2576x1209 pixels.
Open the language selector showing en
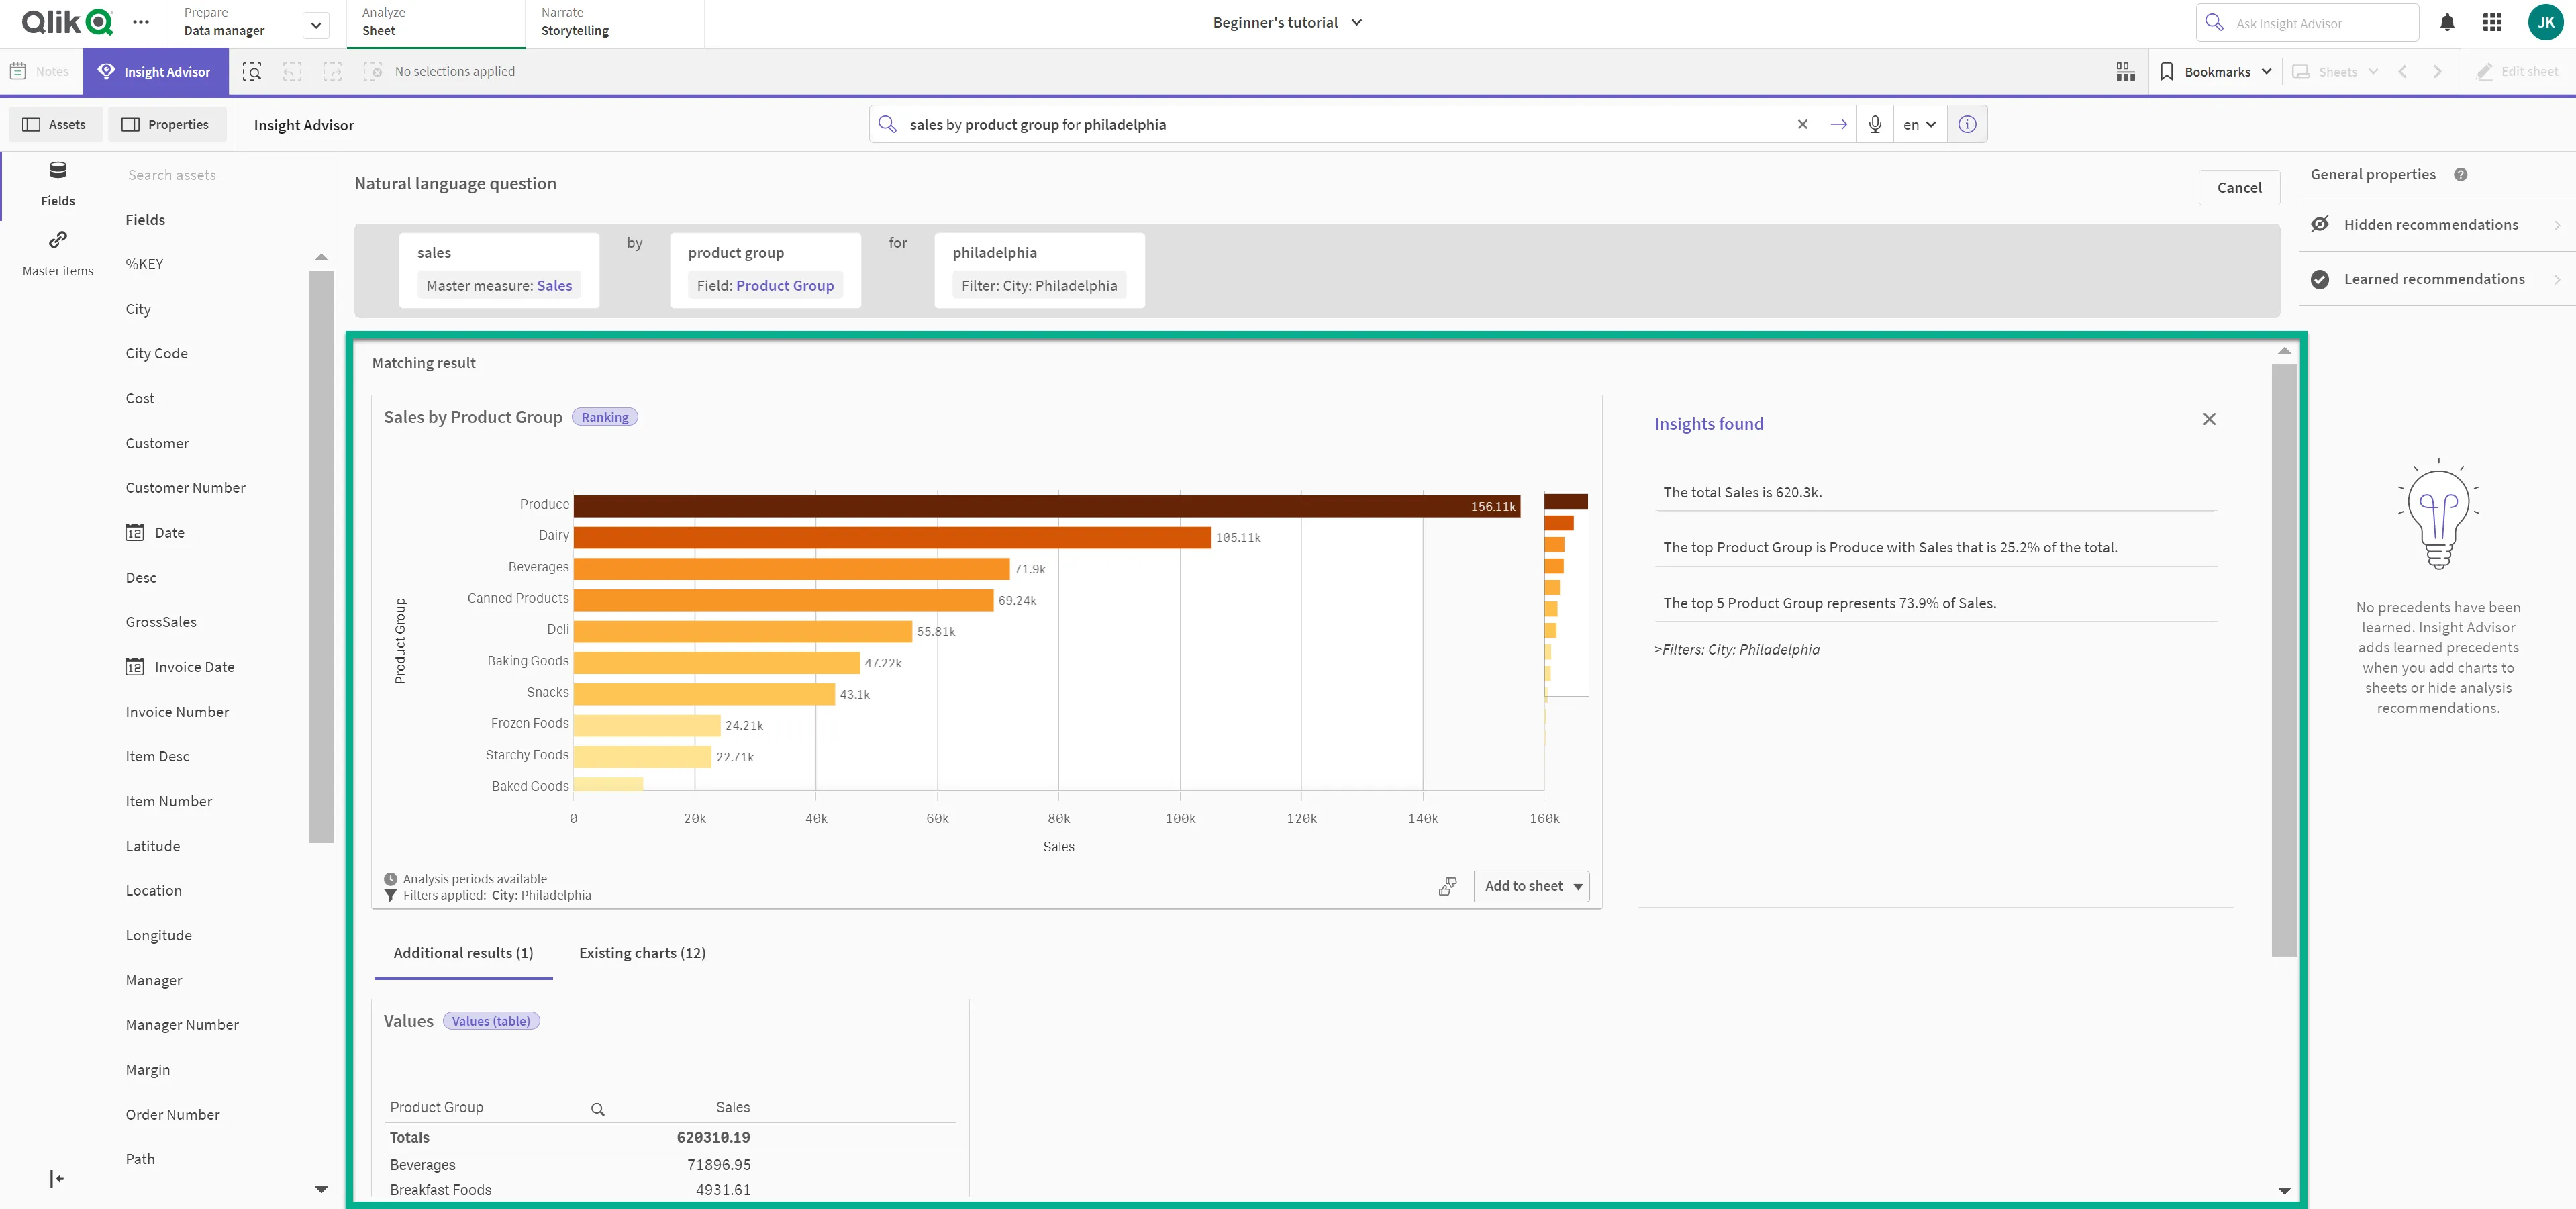(1918, 124)
